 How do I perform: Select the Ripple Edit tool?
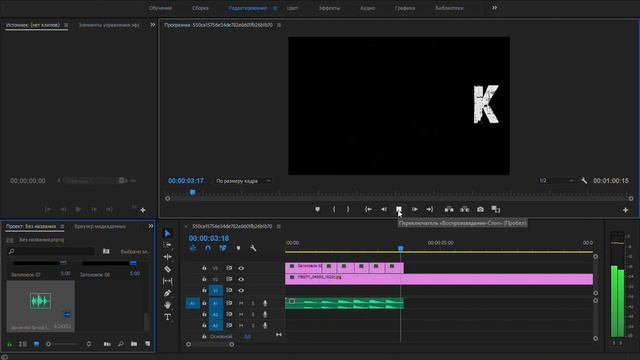[167, 257]
